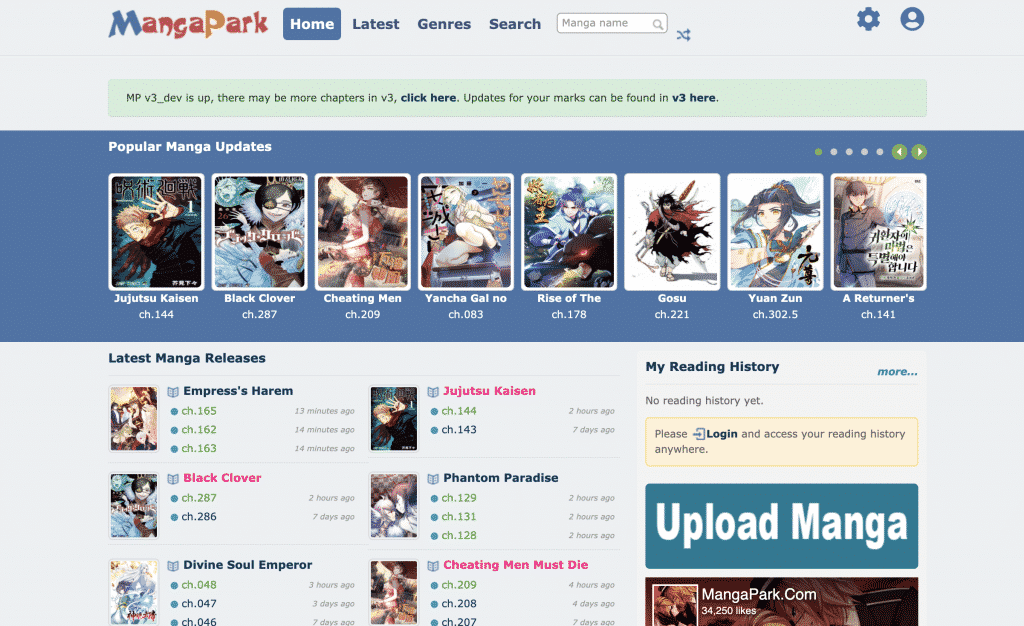Open the Genres menu

tap(444, 23)
